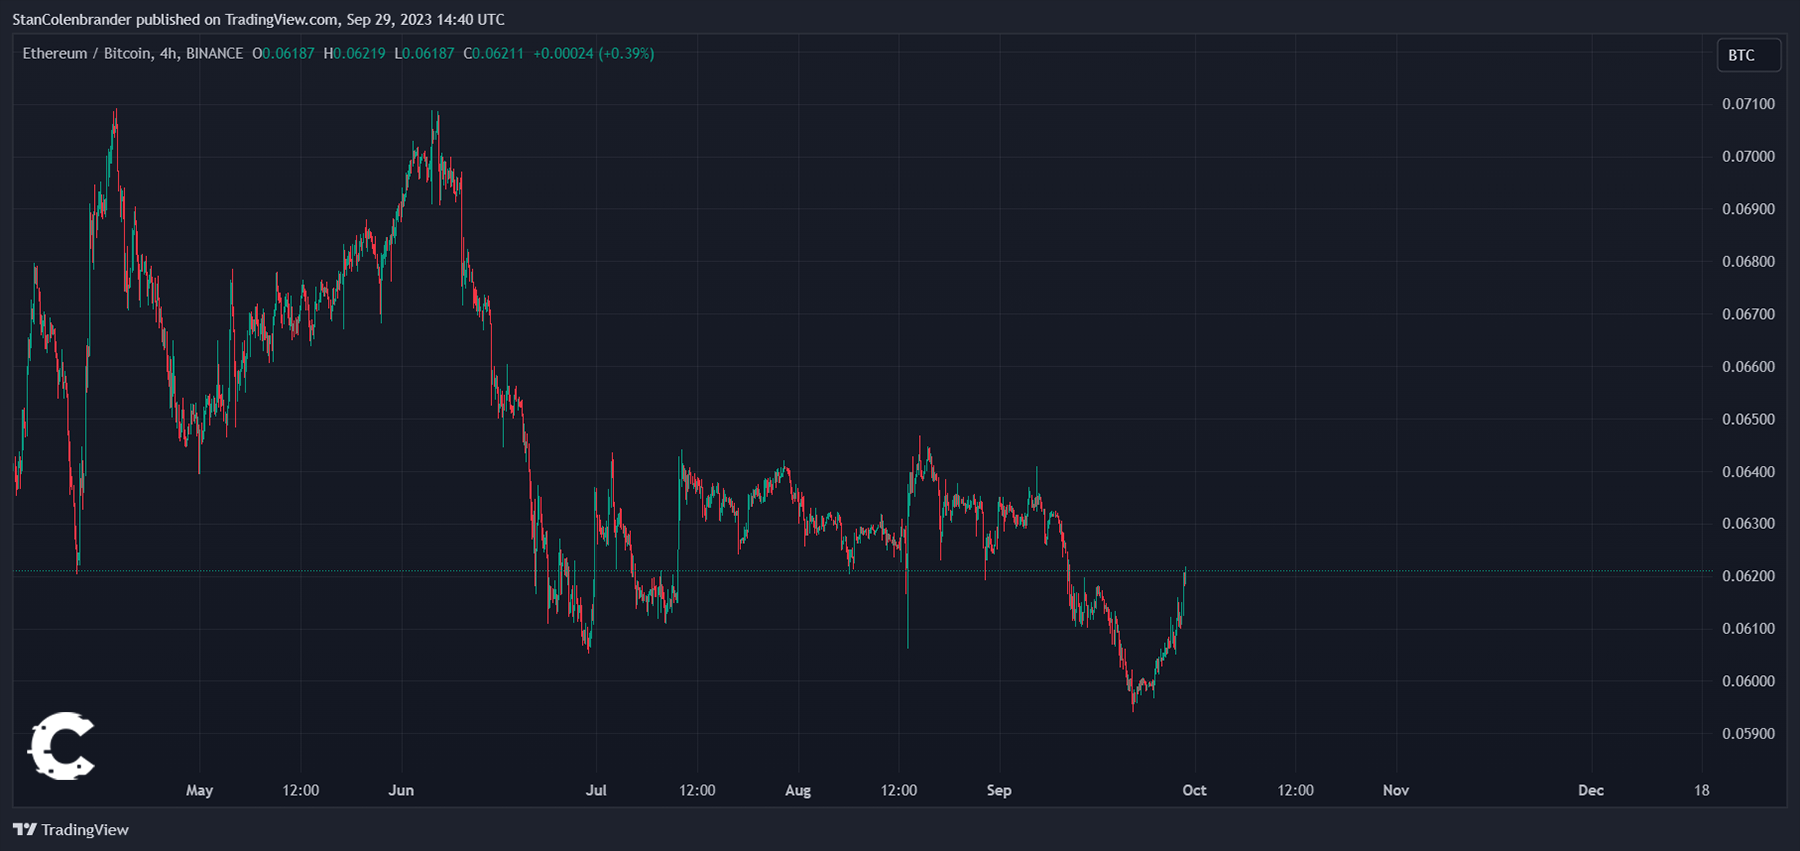Click the Ethereum / Bitcoin symbol title

(x=87, y=54)
